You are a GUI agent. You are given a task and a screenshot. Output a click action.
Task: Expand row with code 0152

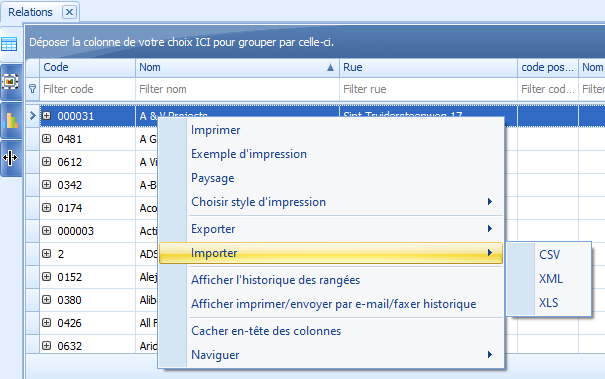(x=47, y=276)
